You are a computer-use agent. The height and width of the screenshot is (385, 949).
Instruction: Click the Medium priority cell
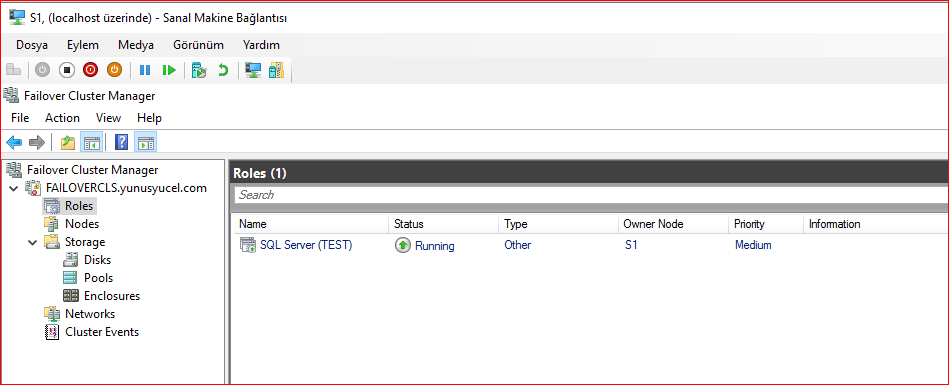click(753, 245)
